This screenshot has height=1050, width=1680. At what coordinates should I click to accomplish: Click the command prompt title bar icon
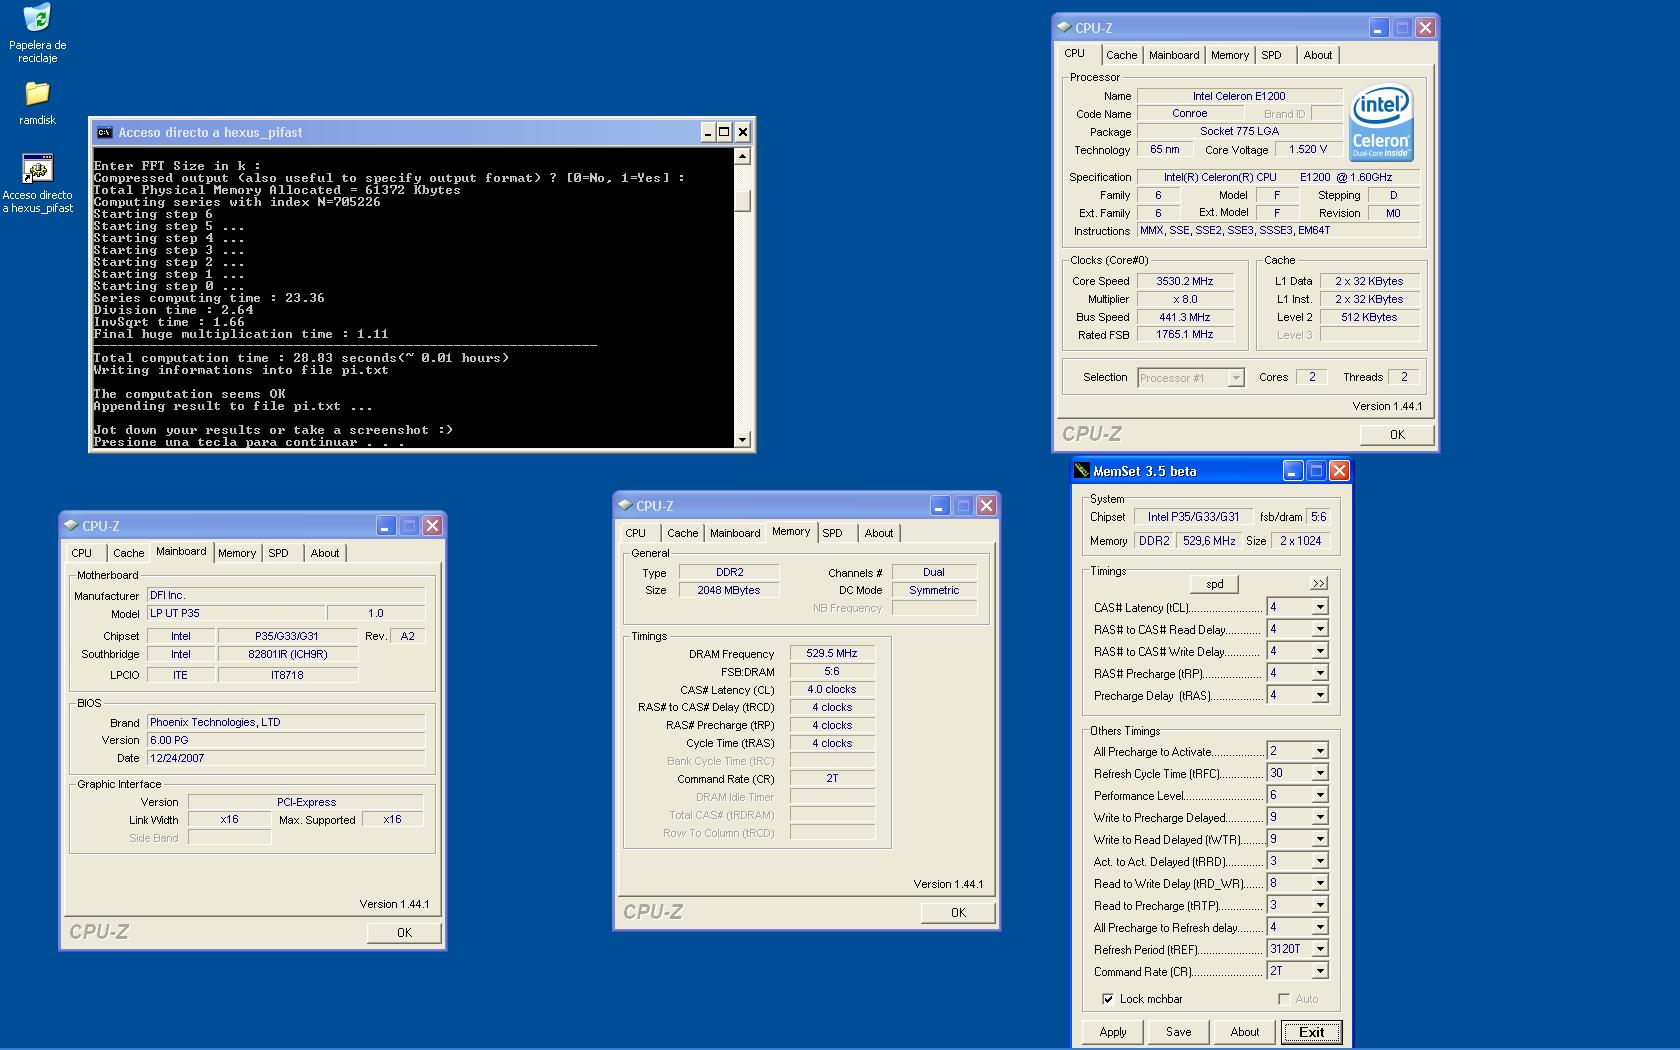click(x=104, y=132)
